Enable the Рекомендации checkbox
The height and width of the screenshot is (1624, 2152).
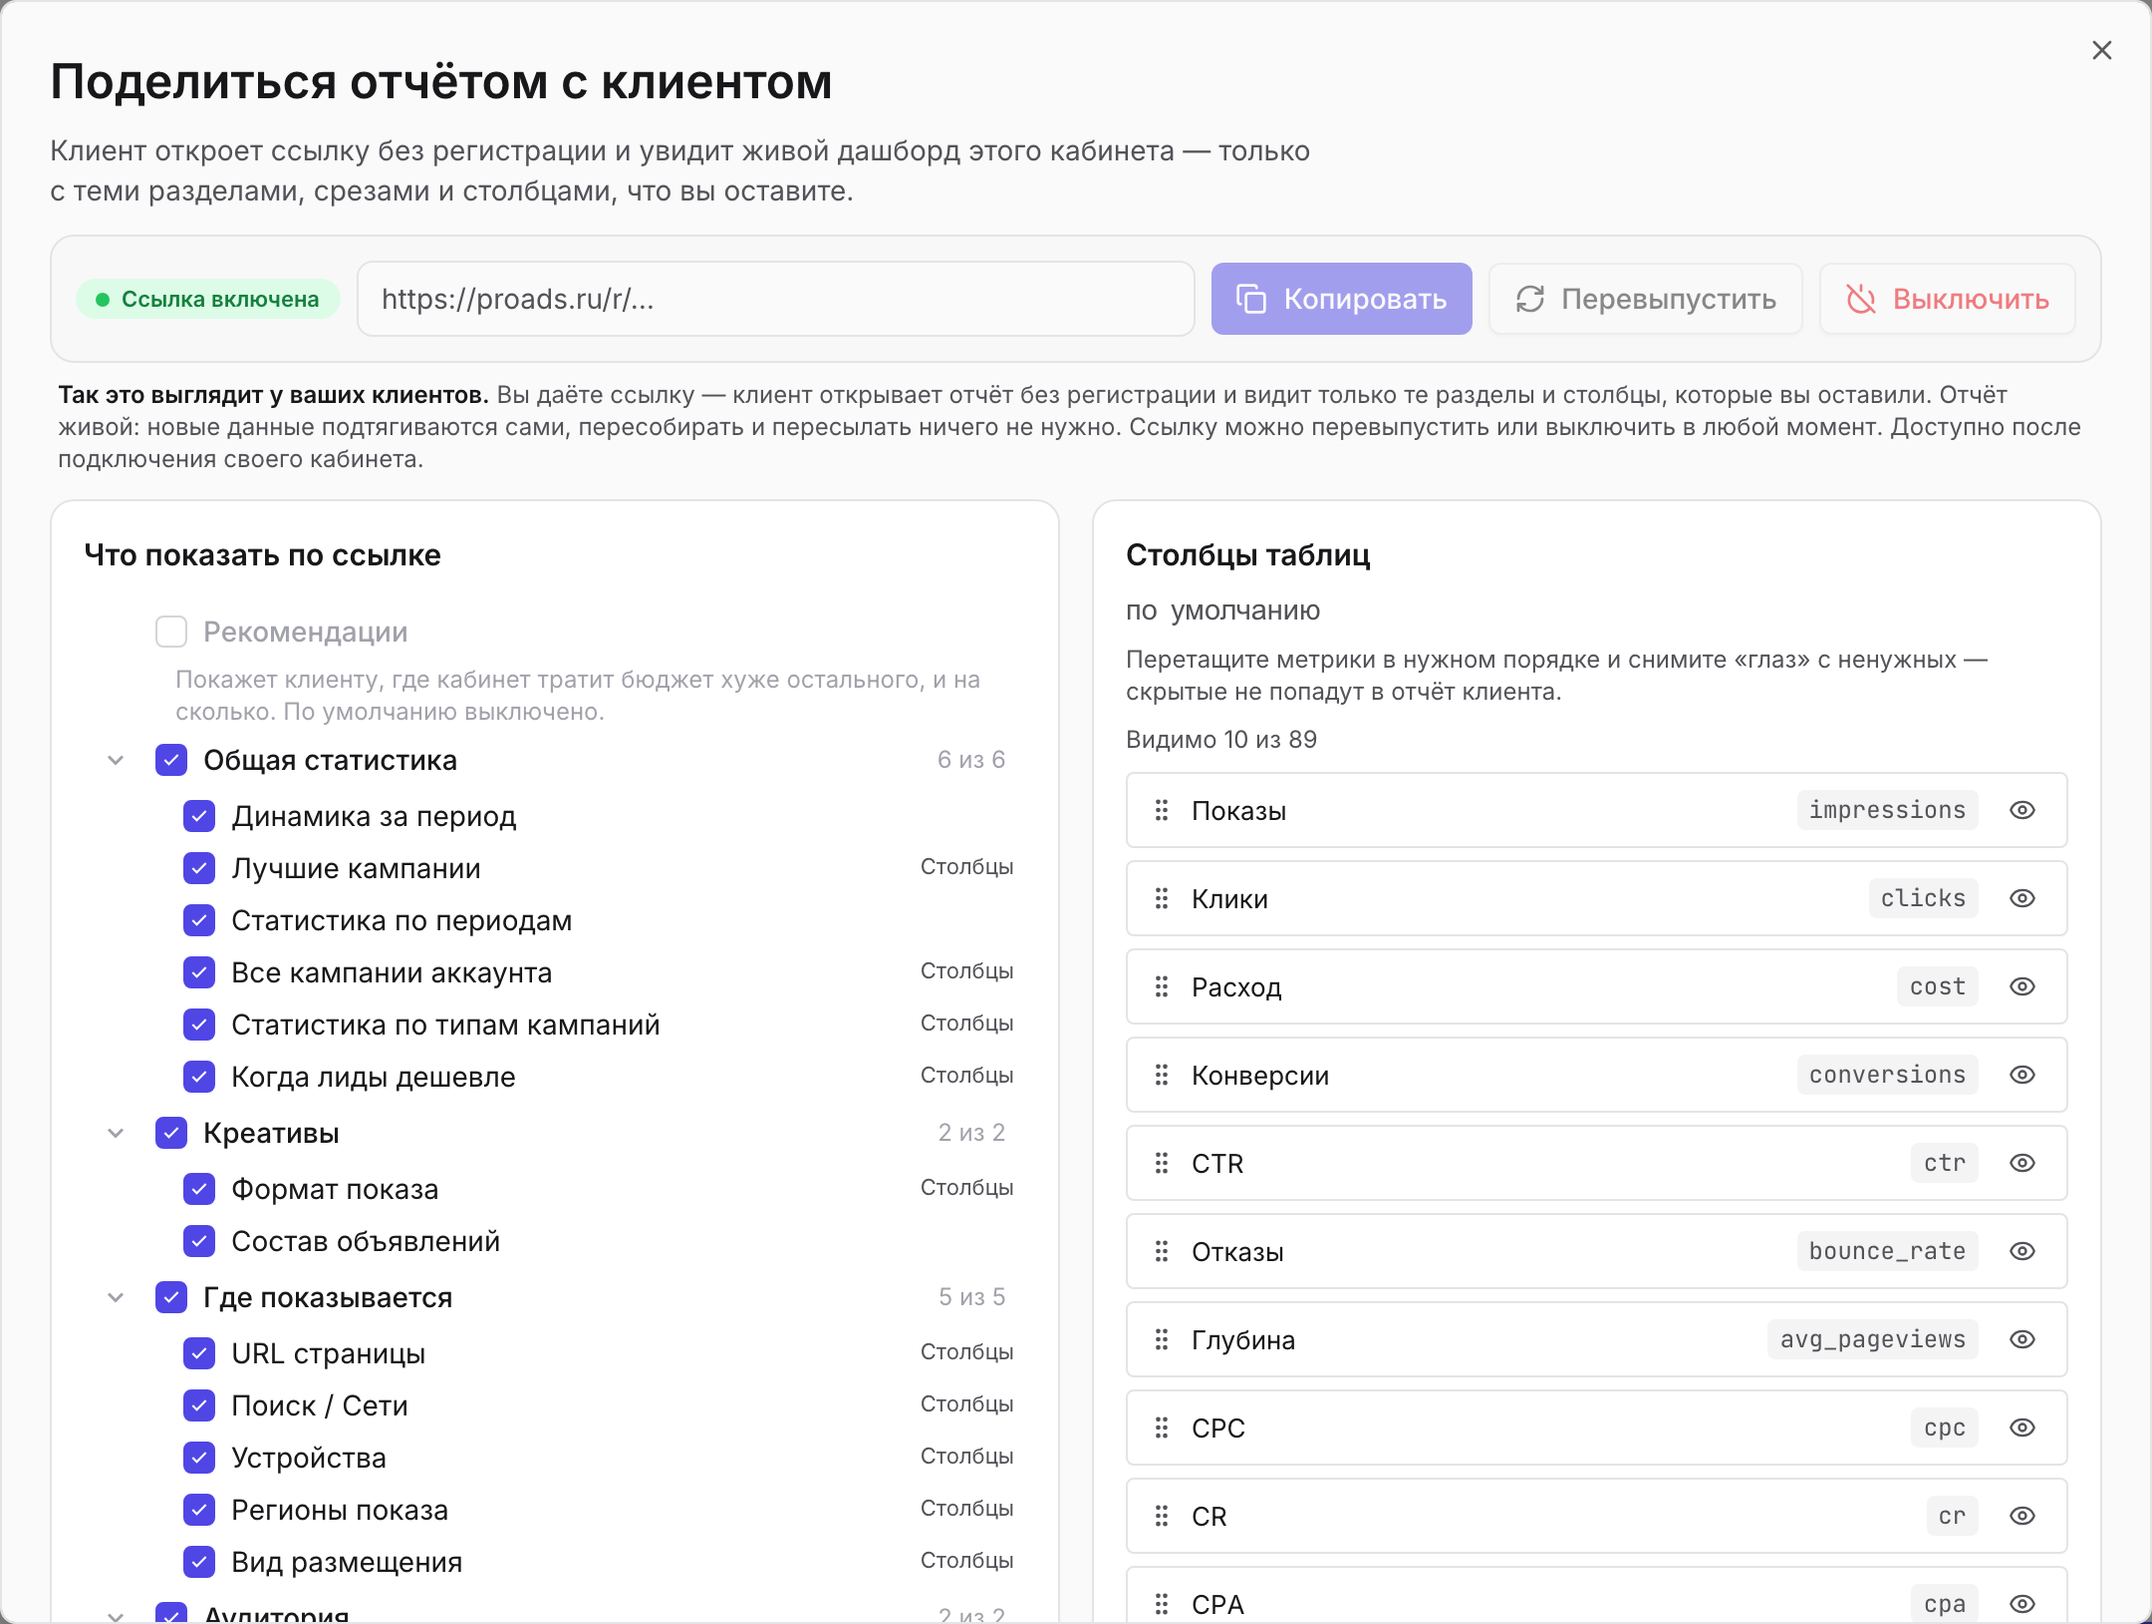171,632
